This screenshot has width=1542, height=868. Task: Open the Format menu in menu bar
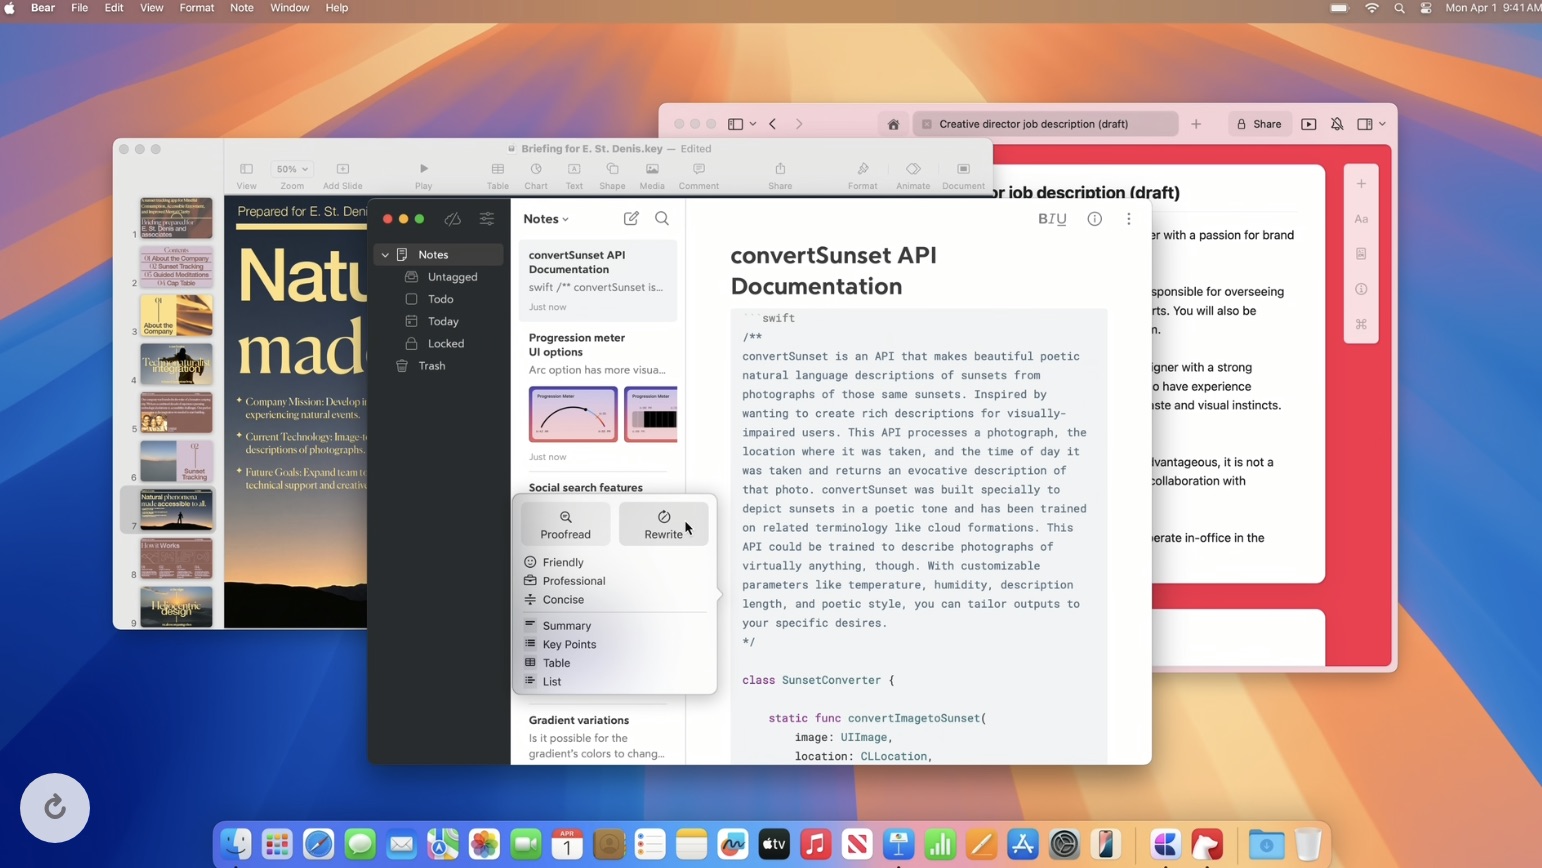[x=196, y=8]
